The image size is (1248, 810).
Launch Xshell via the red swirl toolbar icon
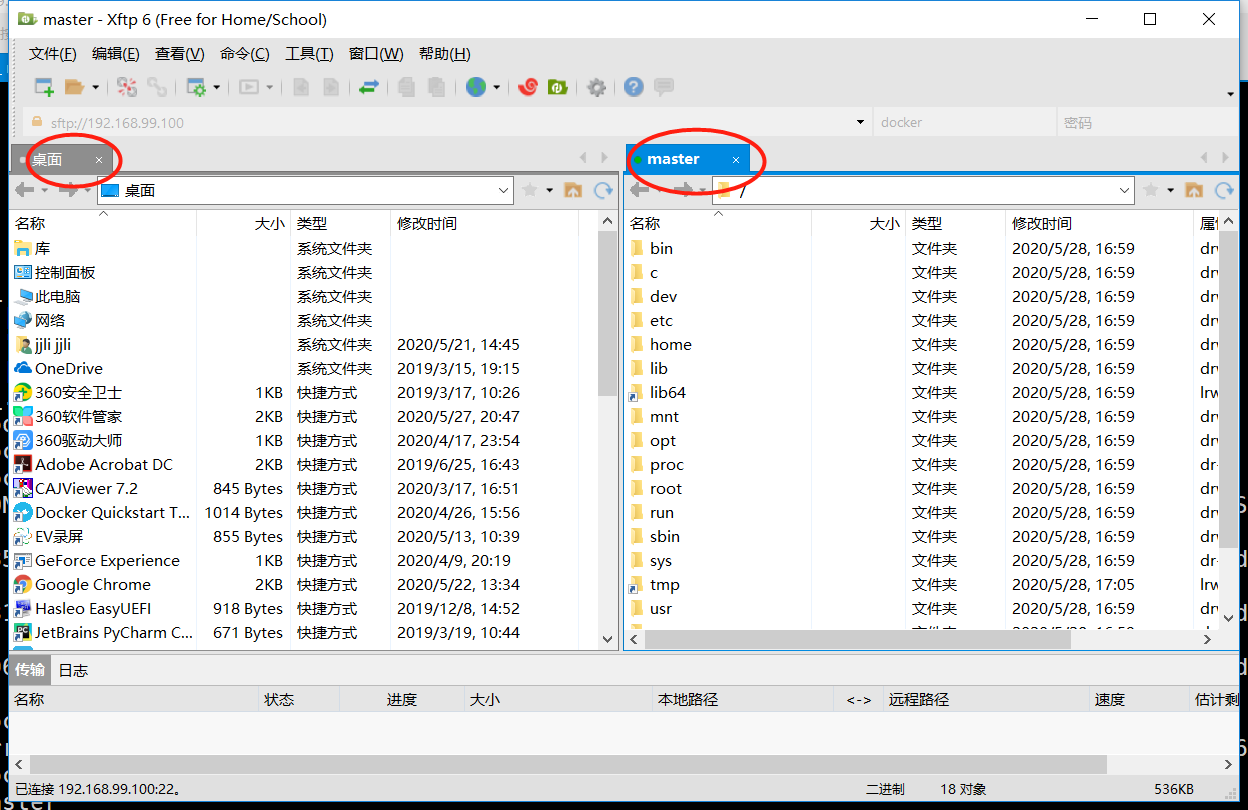pos(527,87)
